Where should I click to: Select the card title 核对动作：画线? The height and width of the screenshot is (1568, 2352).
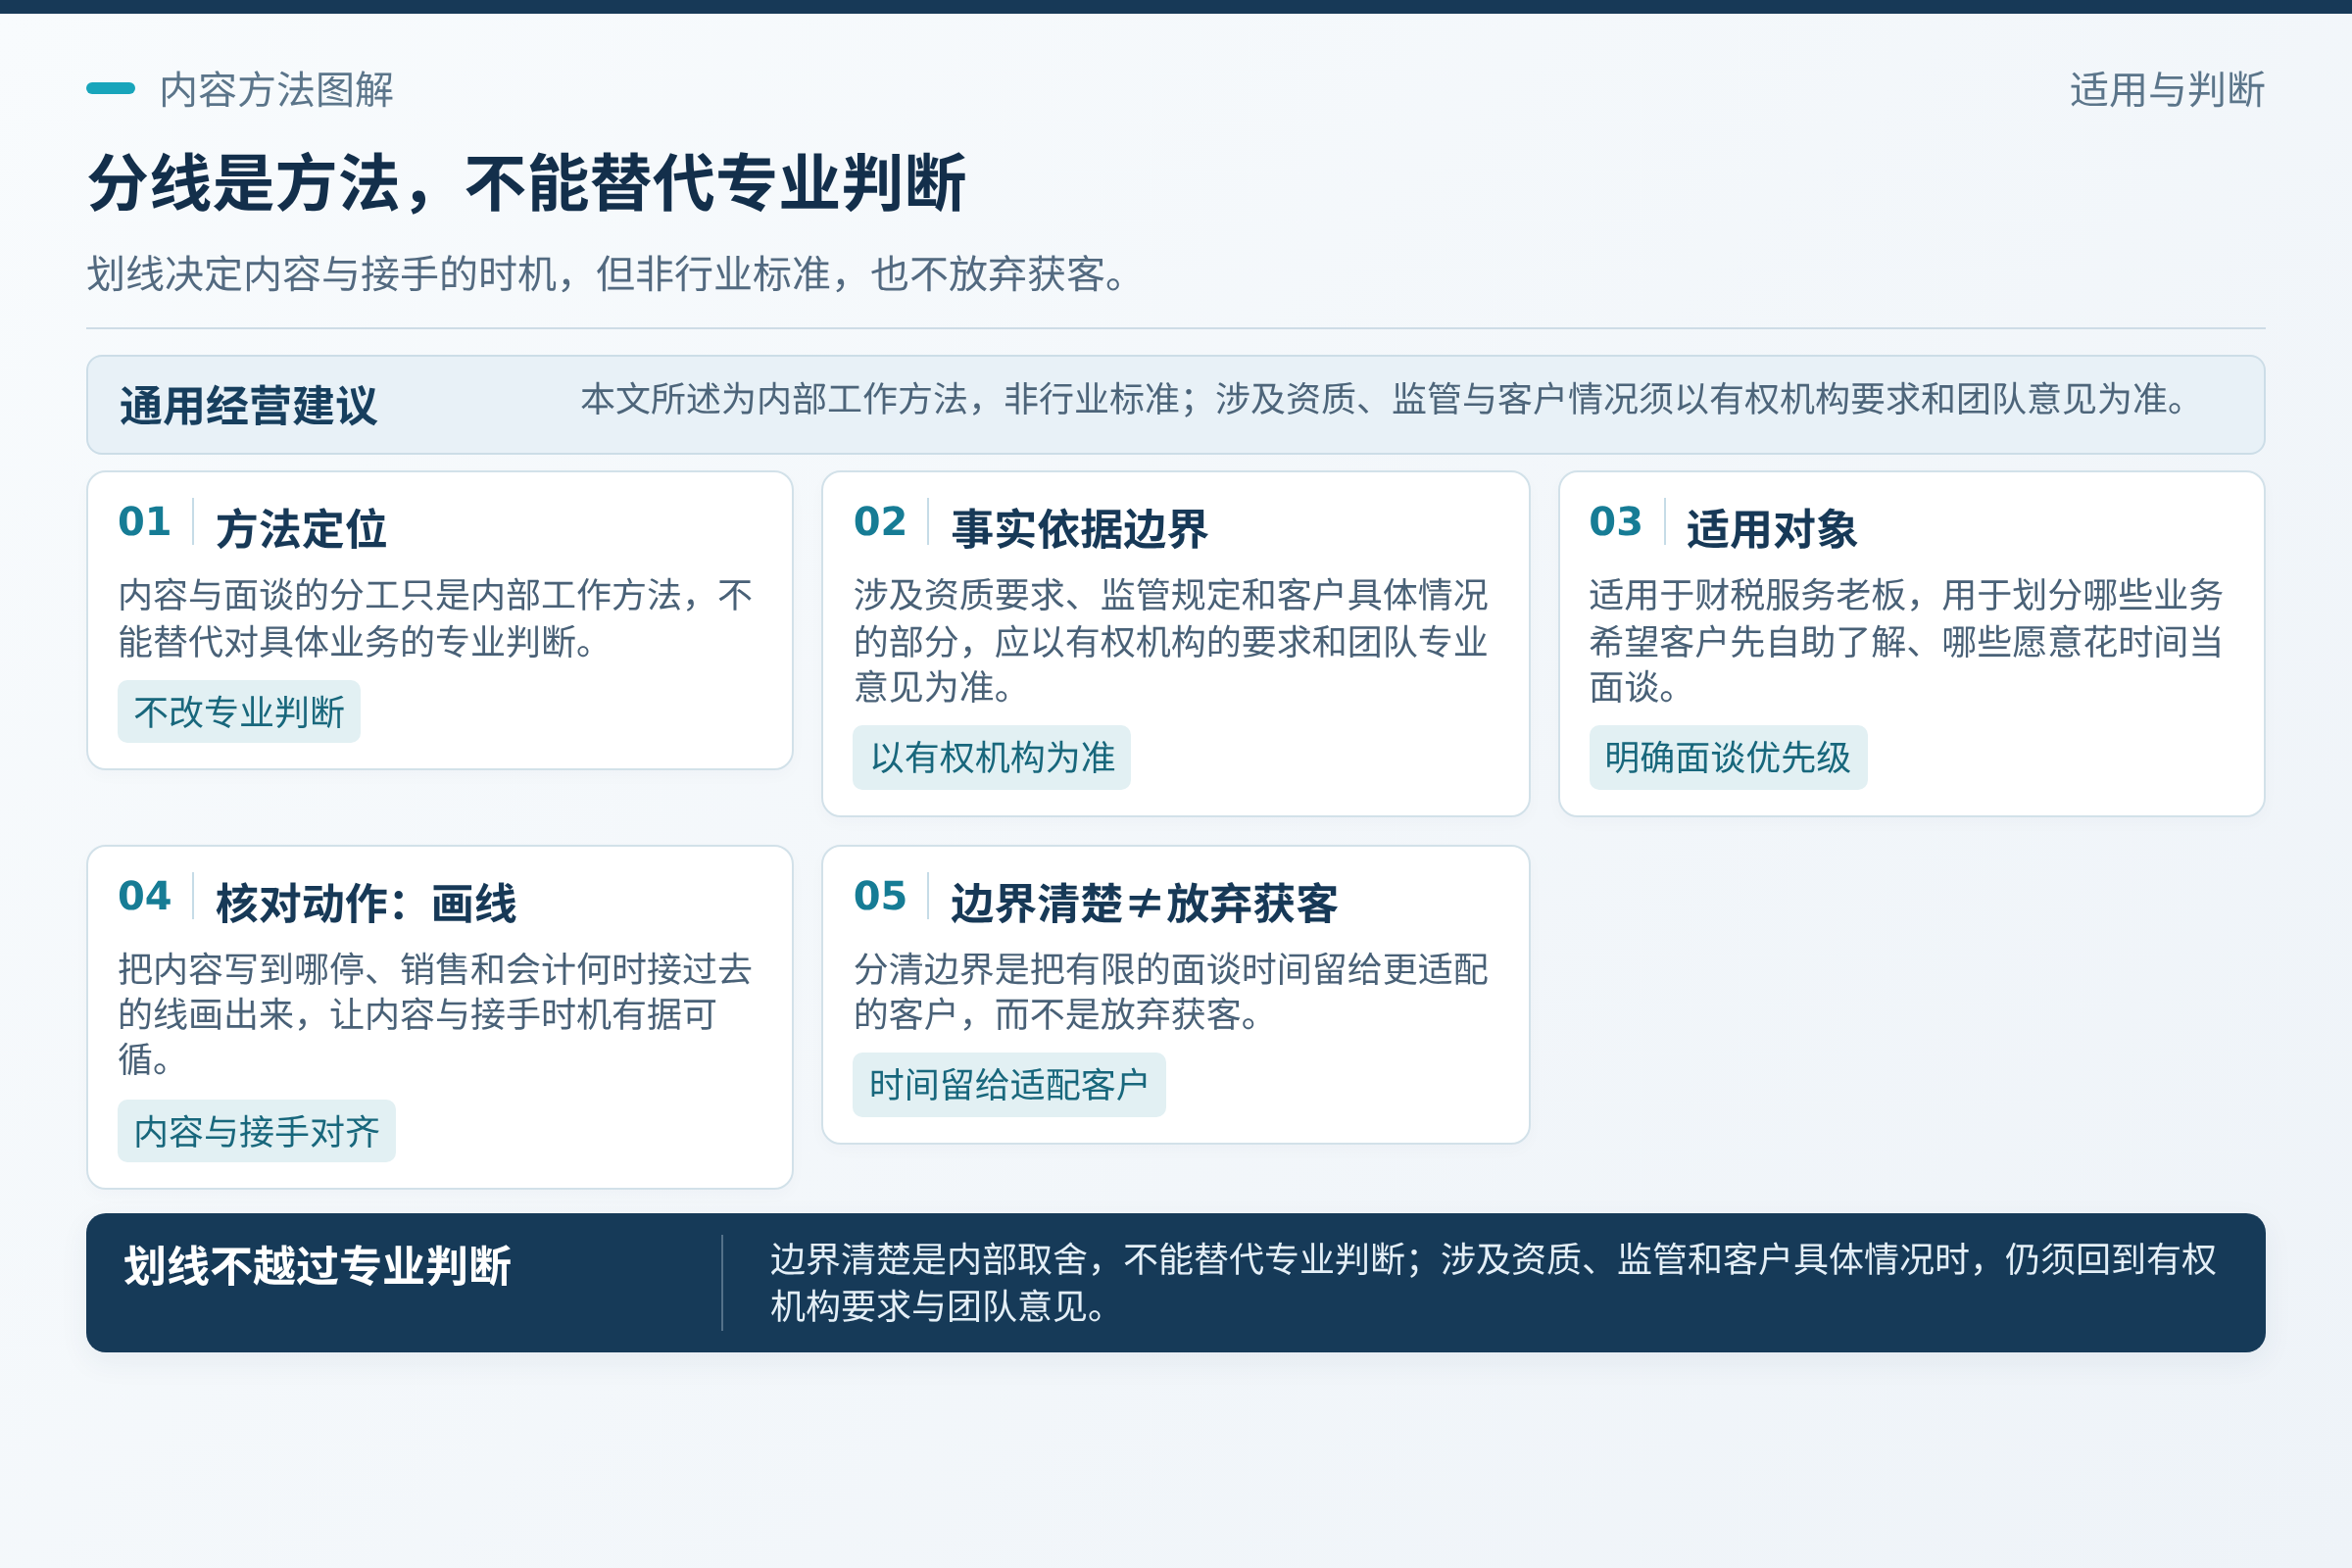(366, 903)
